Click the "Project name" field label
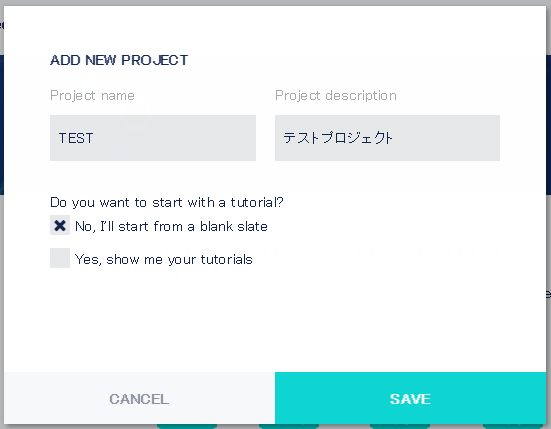551x429 pixels. (x=92, y=96)
